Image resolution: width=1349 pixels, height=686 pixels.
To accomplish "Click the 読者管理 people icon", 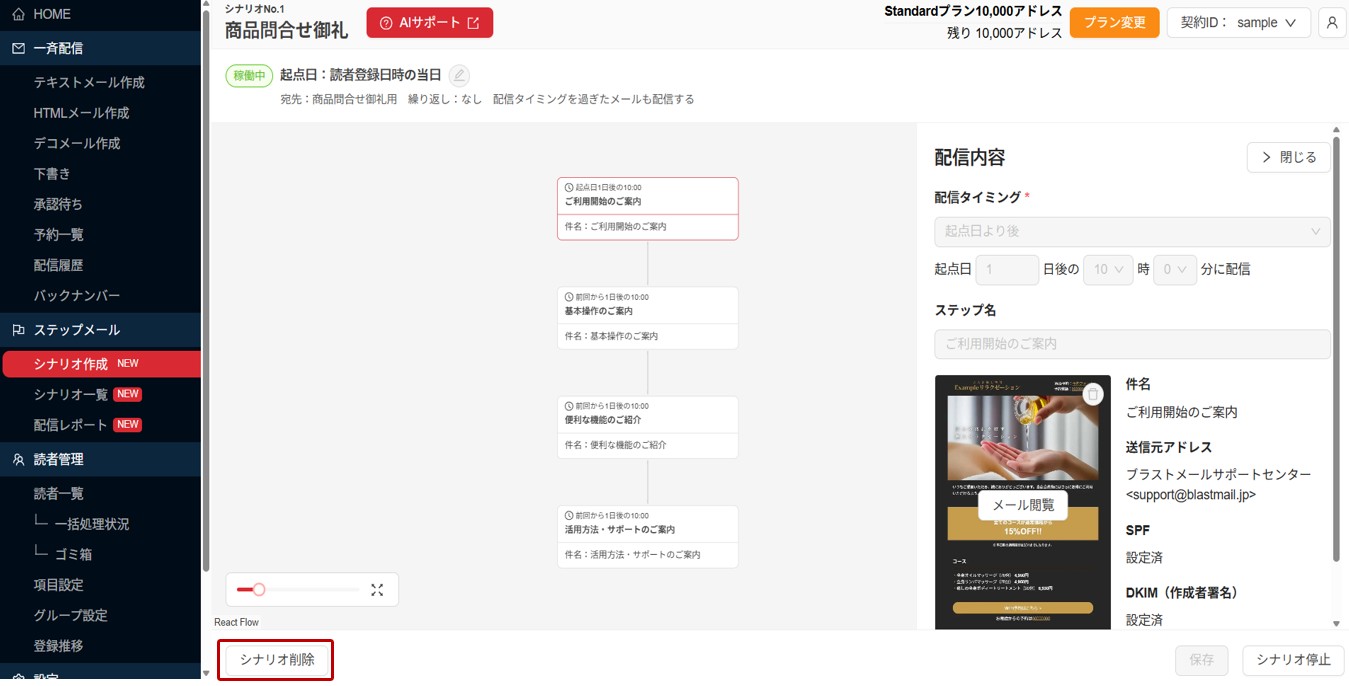I will 18,460.
